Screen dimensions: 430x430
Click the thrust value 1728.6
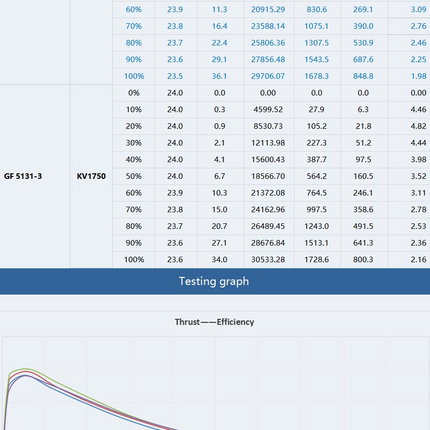(x=316, y=259)
